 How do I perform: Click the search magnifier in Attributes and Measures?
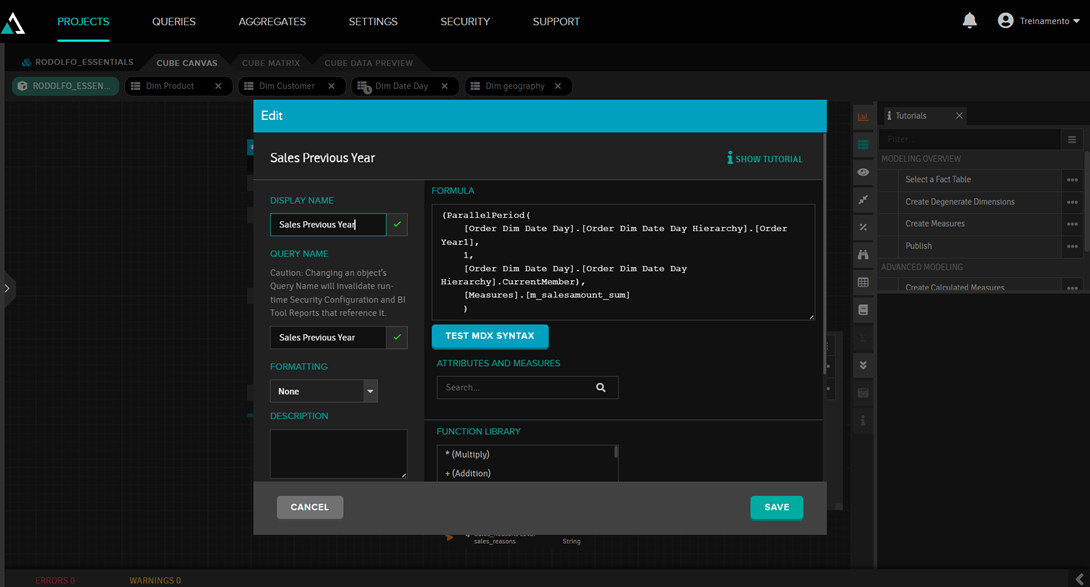601,388
